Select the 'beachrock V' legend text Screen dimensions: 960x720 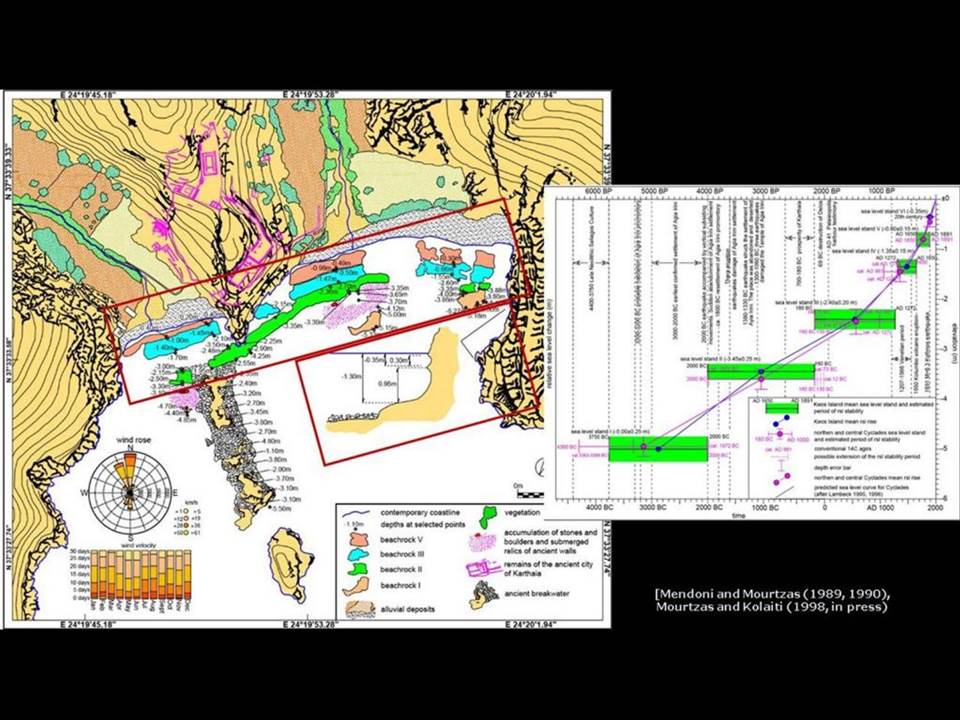402,540
